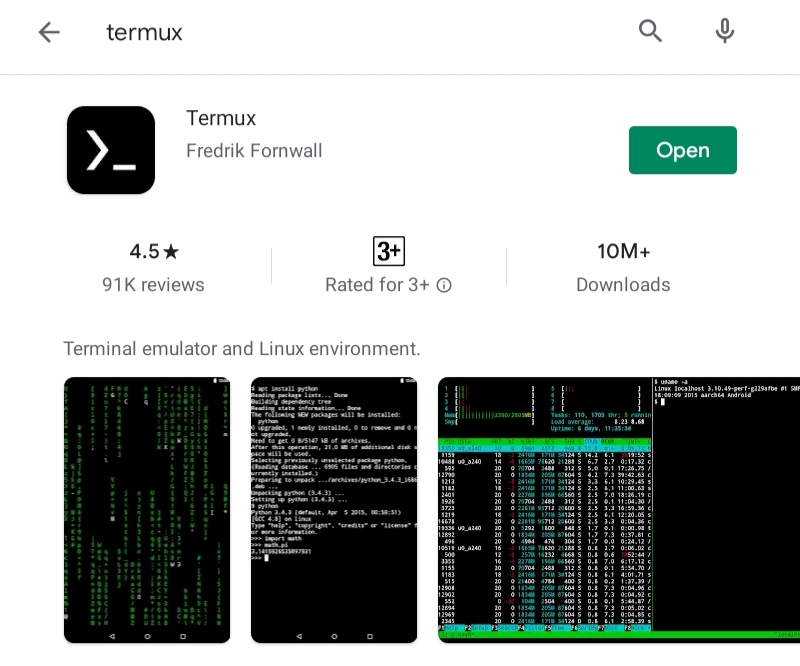Tap the Downloads label

tap(623, 285)
